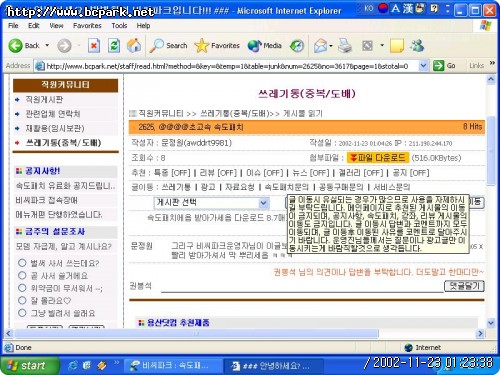Click the Forward arrow icon
The height and width of the screenshot is (375, 500).
click(64, 46)
